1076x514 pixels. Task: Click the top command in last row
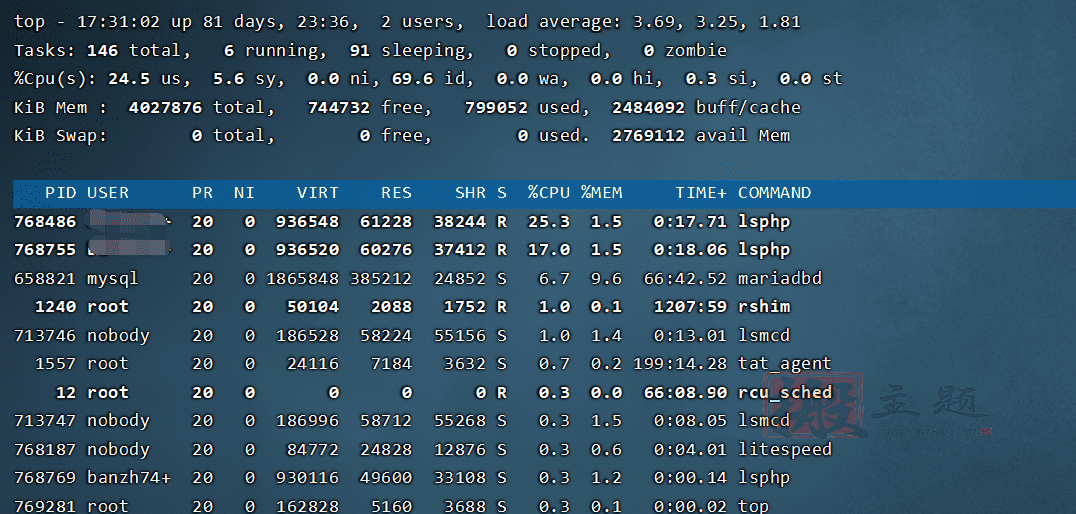[753, 506]
